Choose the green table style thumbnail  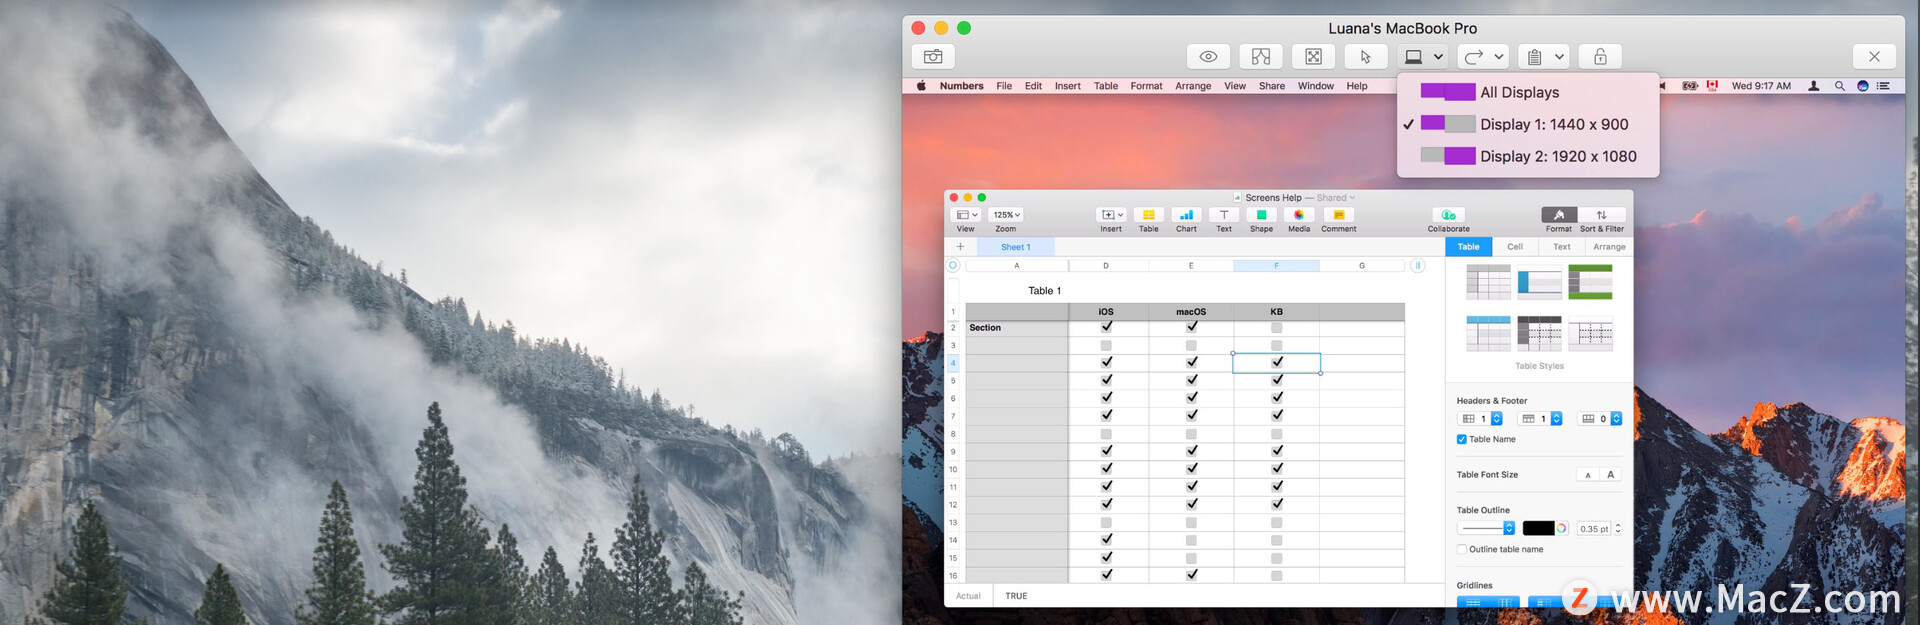coord(1590,282)
